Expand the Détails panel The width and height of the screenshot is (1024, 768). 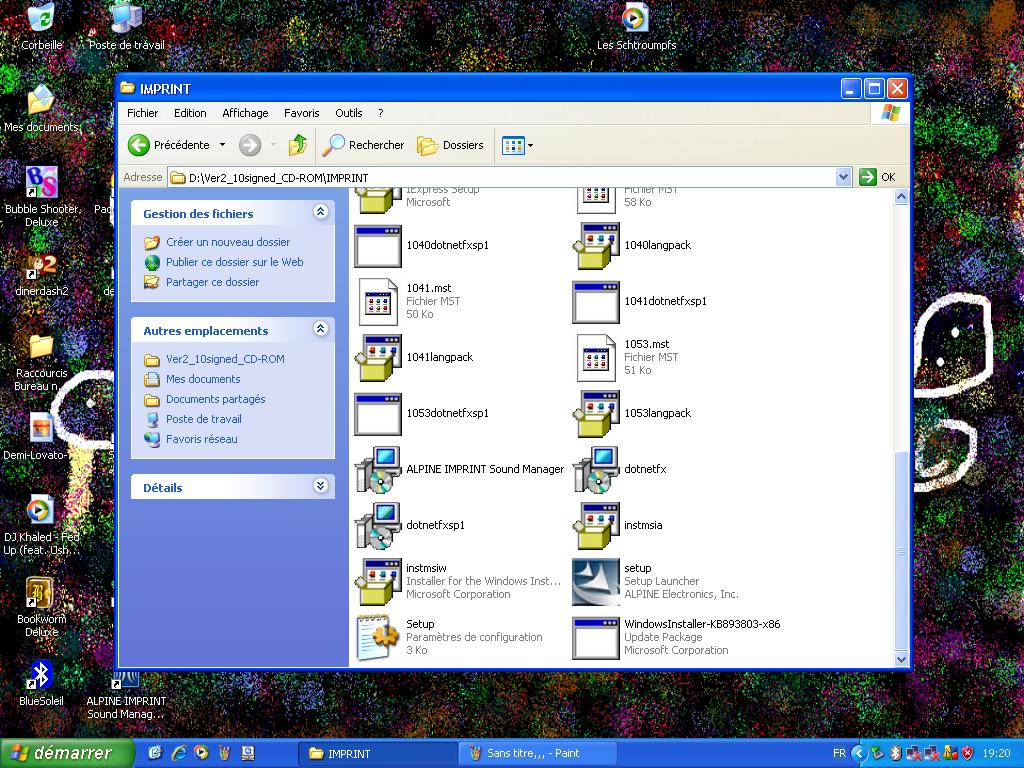pos(320,487)
